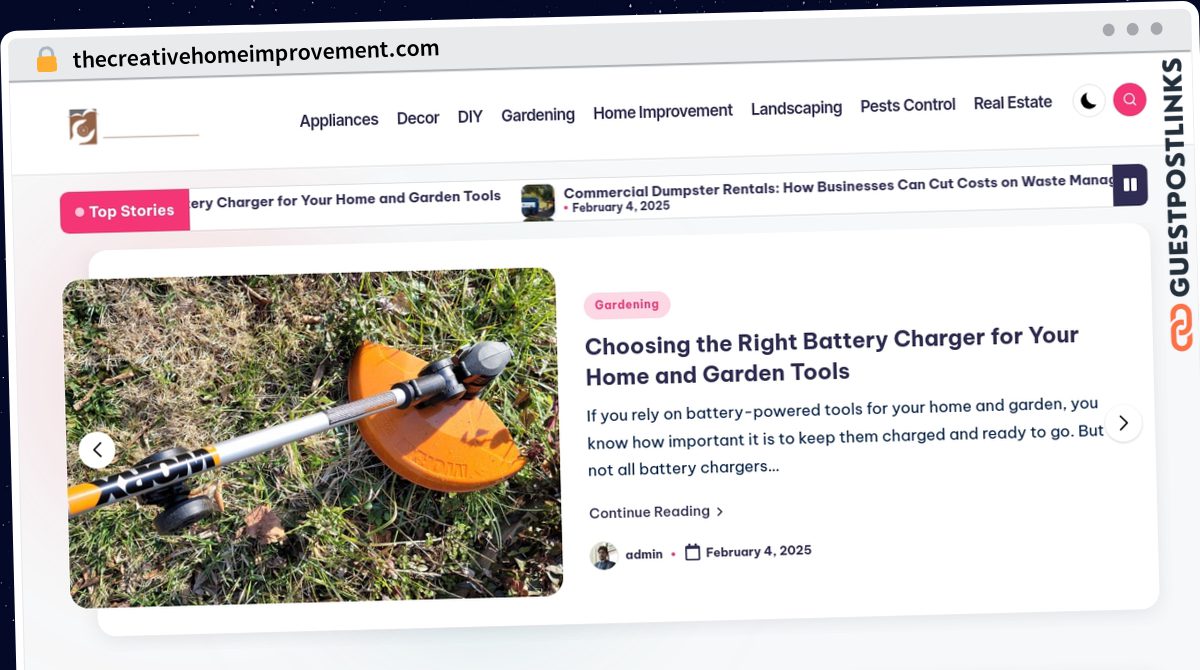
Task: Click the admin author avatar
Action: (x=604, y=556)
